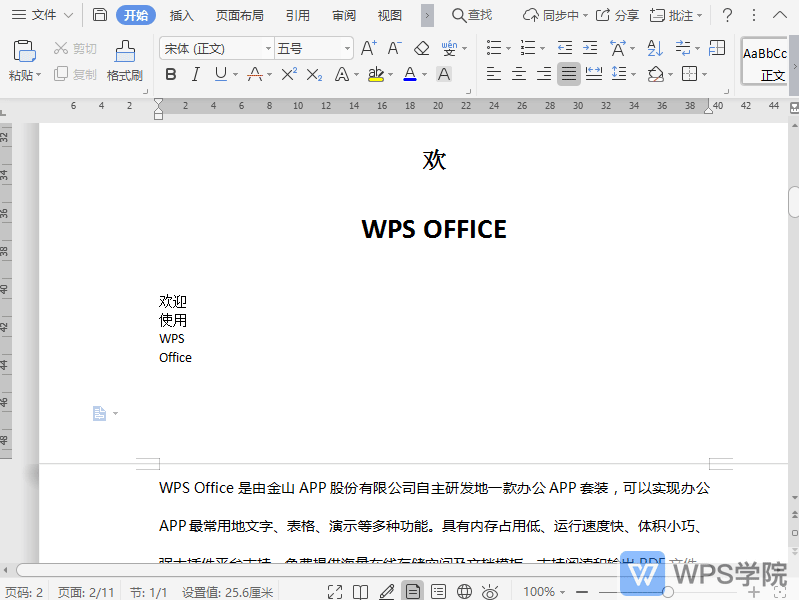Click the Format Painter (格式刷) tool
This screenshot has width=799, height=600.
click(124, 61)
